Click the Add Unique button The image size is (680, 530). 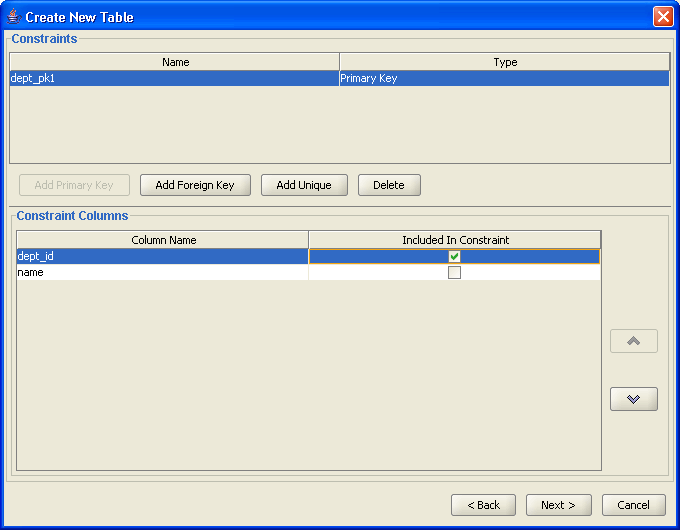point(304,185)
